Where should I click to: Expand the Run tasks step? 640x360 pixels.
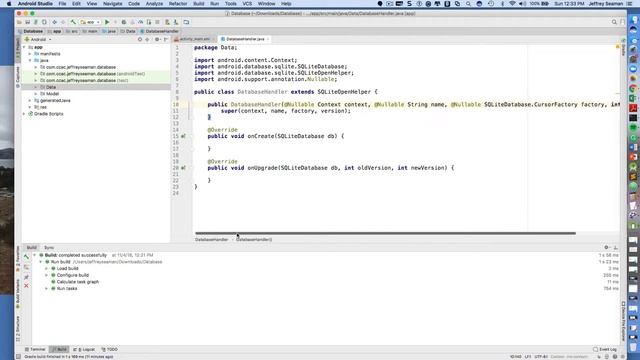tap(47, 289)
